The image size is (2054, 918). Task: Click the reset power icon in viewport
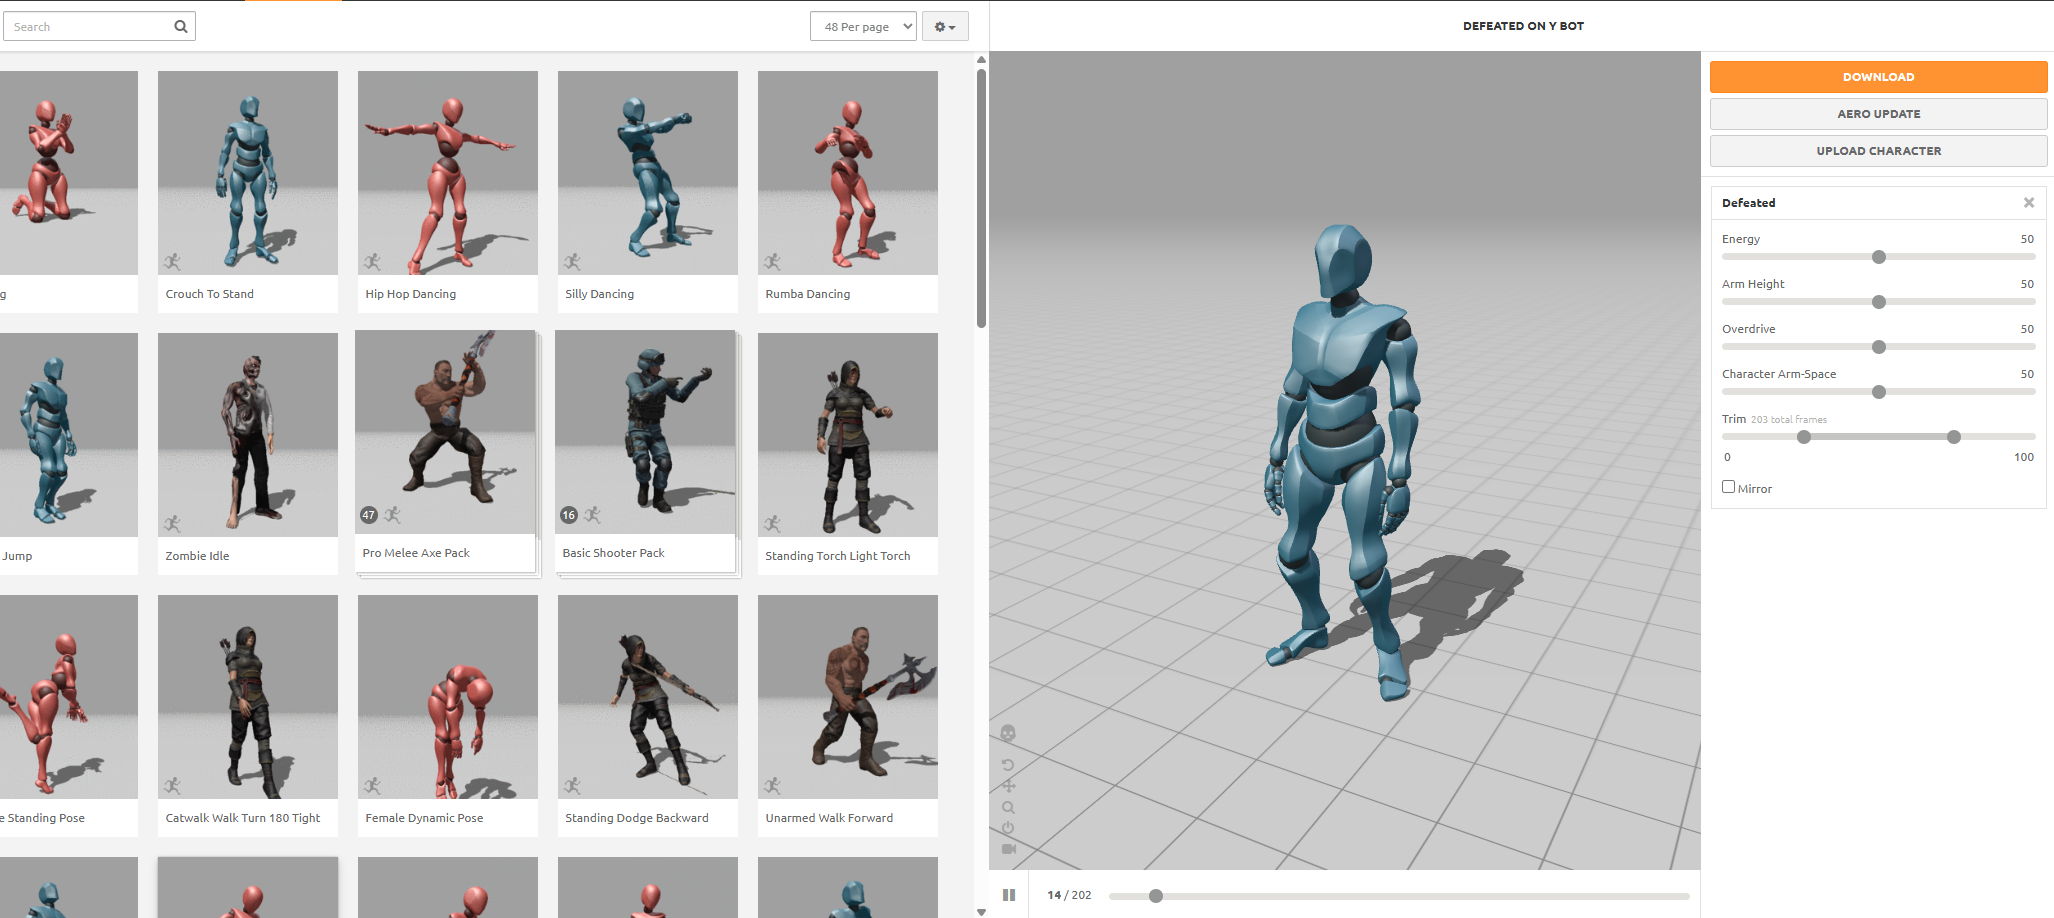point(1008,828)
